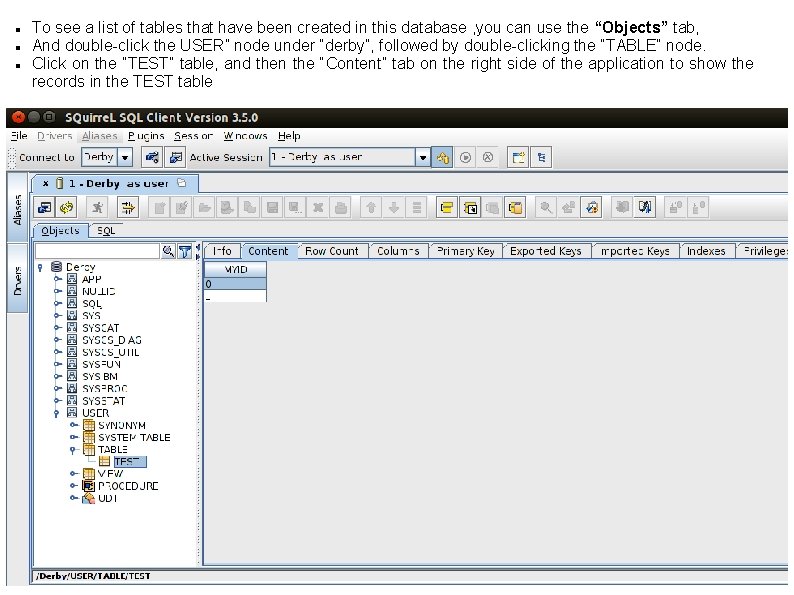Expand the APP schema node
This screenshot has height=595, width=794.
tap(58, 279)
